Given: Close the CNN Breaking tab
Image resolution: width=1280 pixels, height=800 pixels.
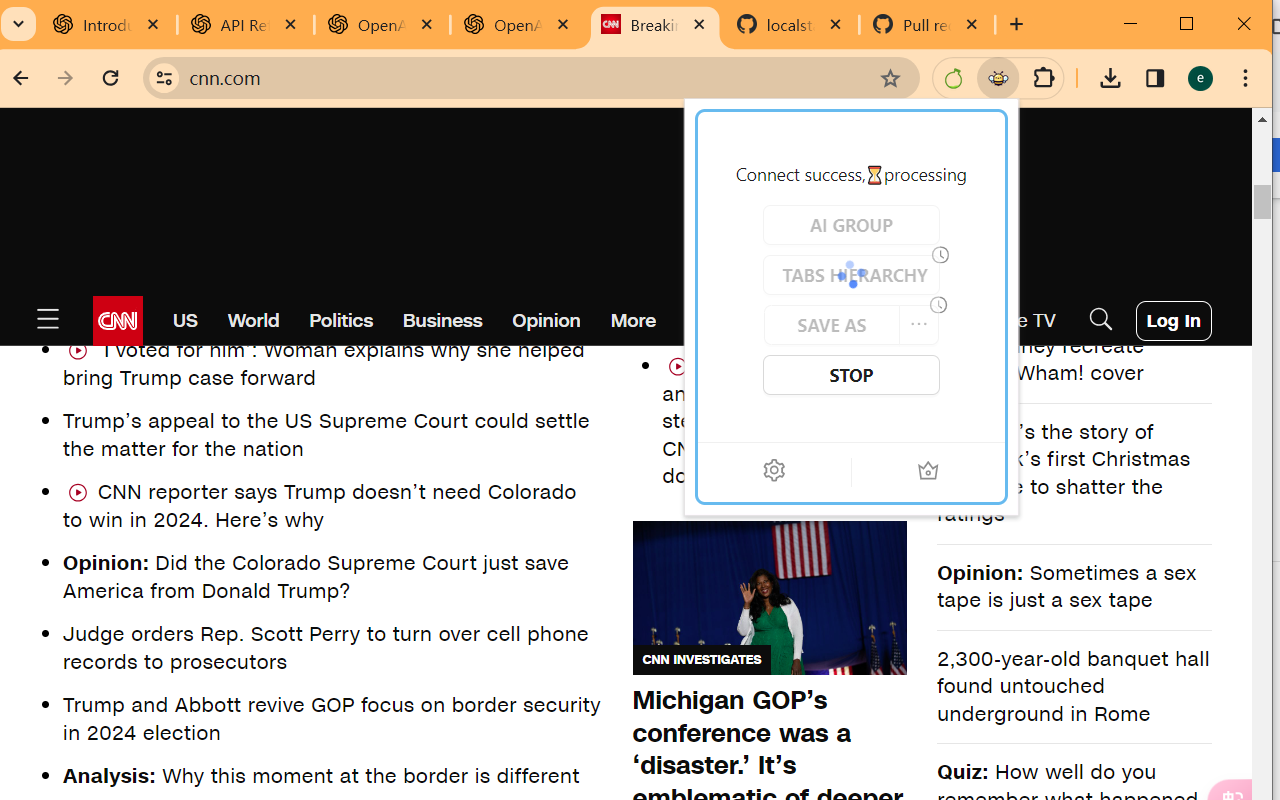Looking at the screenshot, I should (x=699, y=25).
